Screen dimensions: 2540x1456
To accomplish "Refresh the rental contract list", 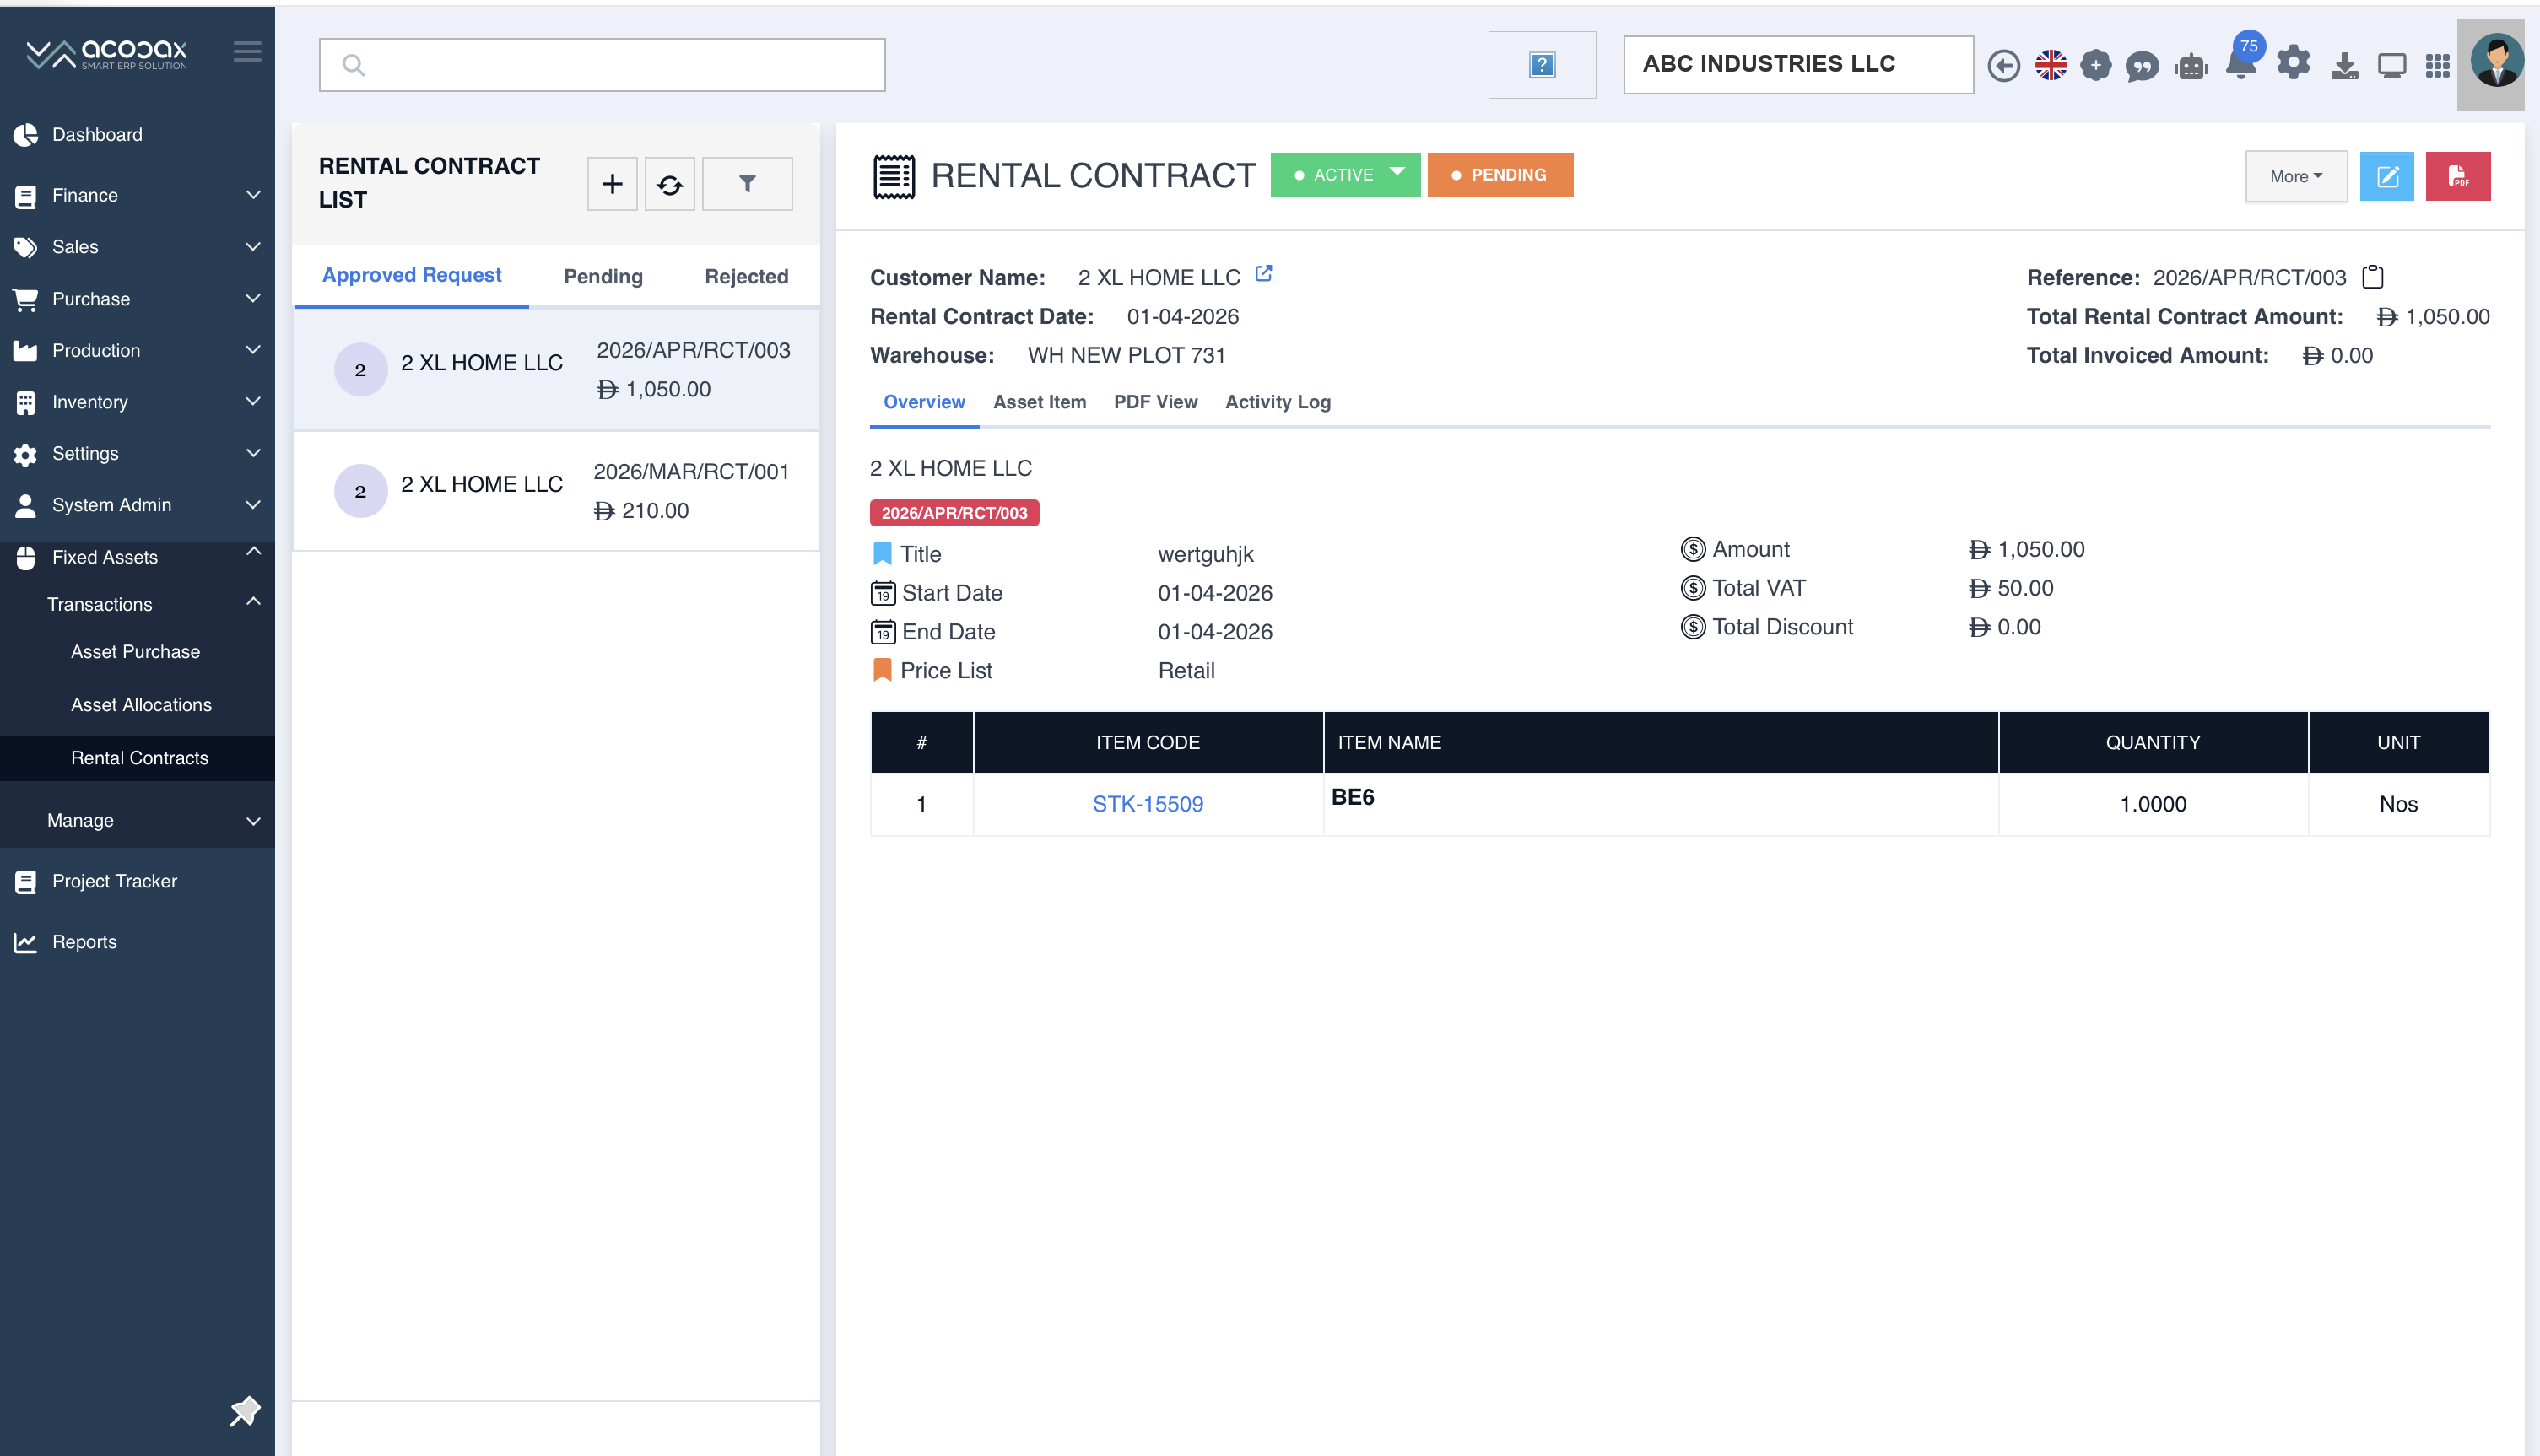I will coord(670,184).
